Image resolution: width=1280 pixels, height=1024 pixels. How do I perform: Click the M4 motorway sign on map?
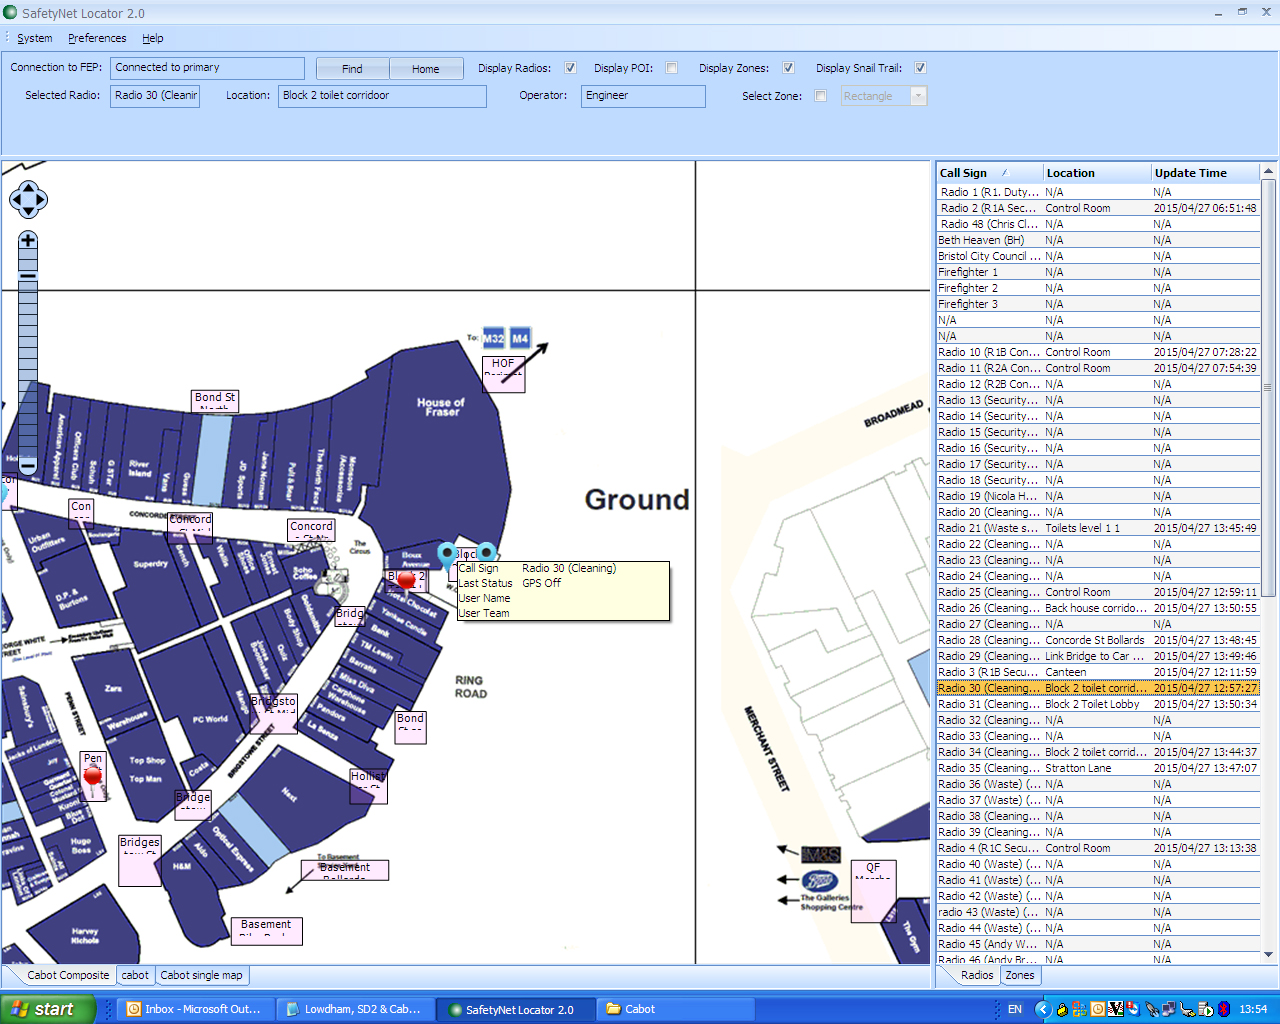(x=520, y=338)
